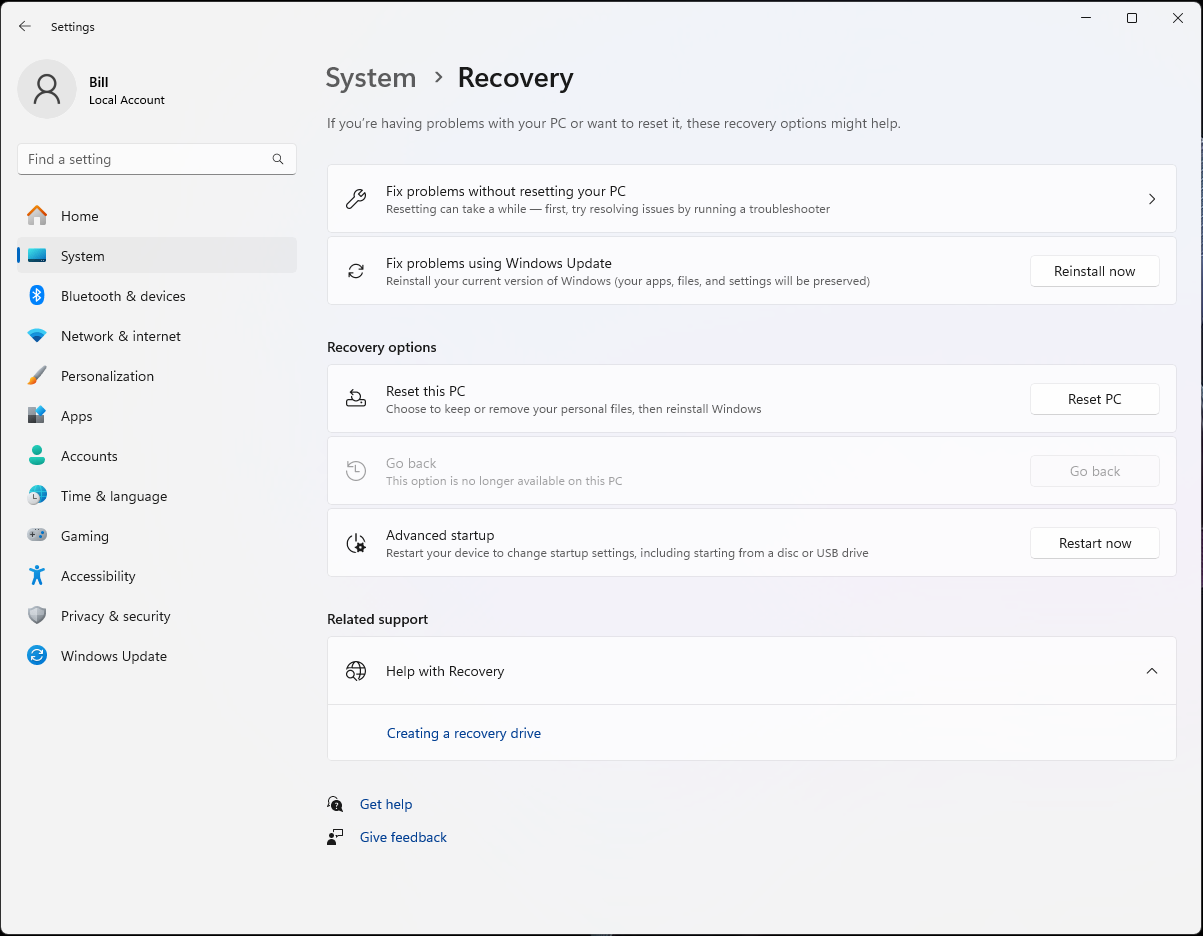Click the Reset PC button
The image size is (1203, 936).
(1095, 399)
